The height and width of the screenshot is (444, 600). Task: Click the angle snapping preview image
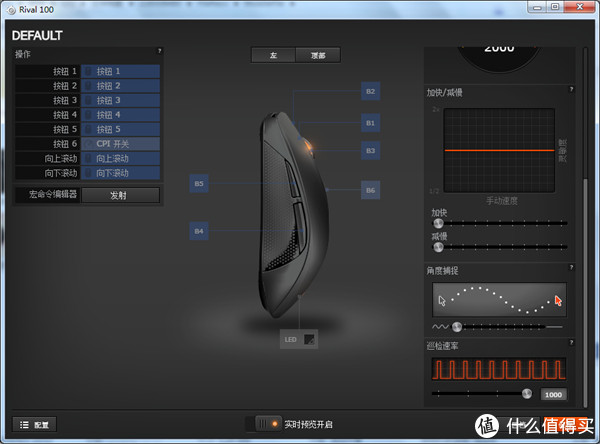[499, 300]
